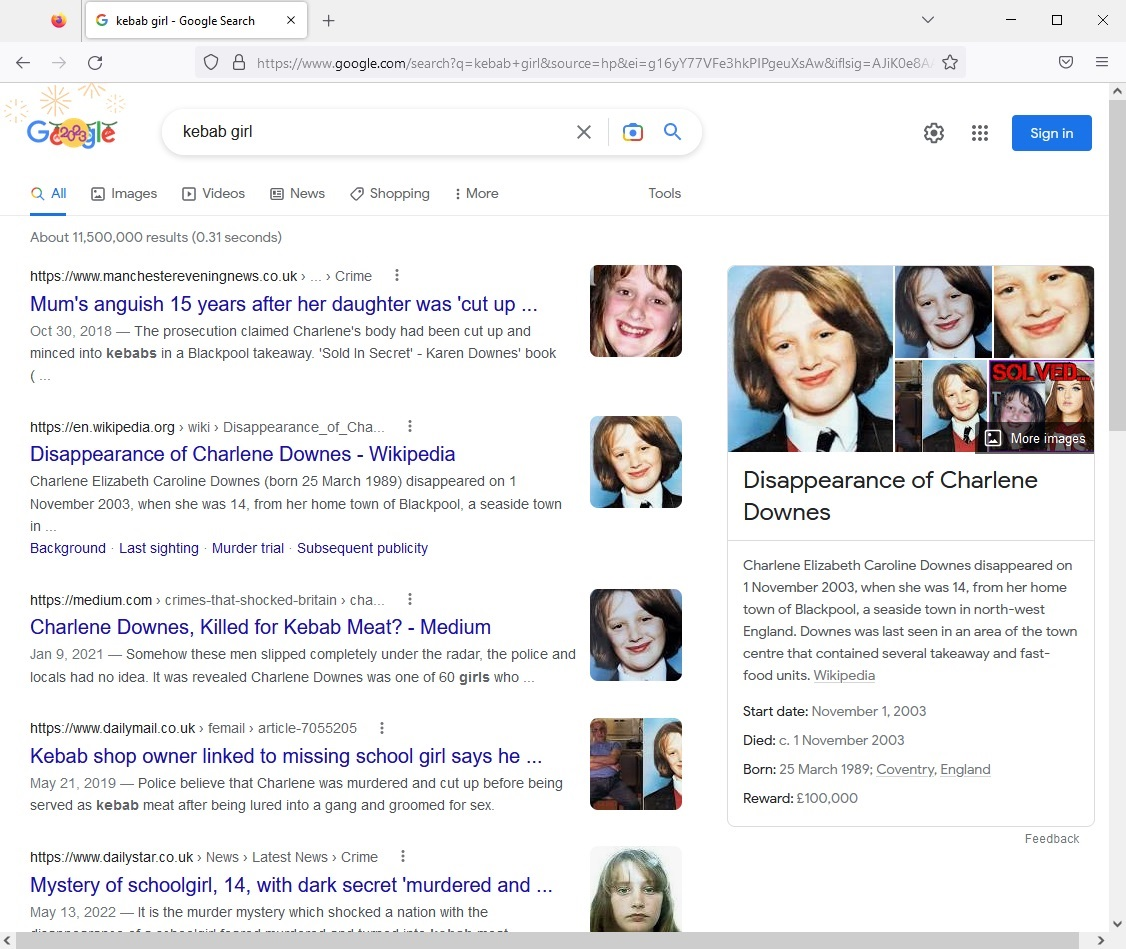Open options for Daily Mail result

tap(382, 728)
